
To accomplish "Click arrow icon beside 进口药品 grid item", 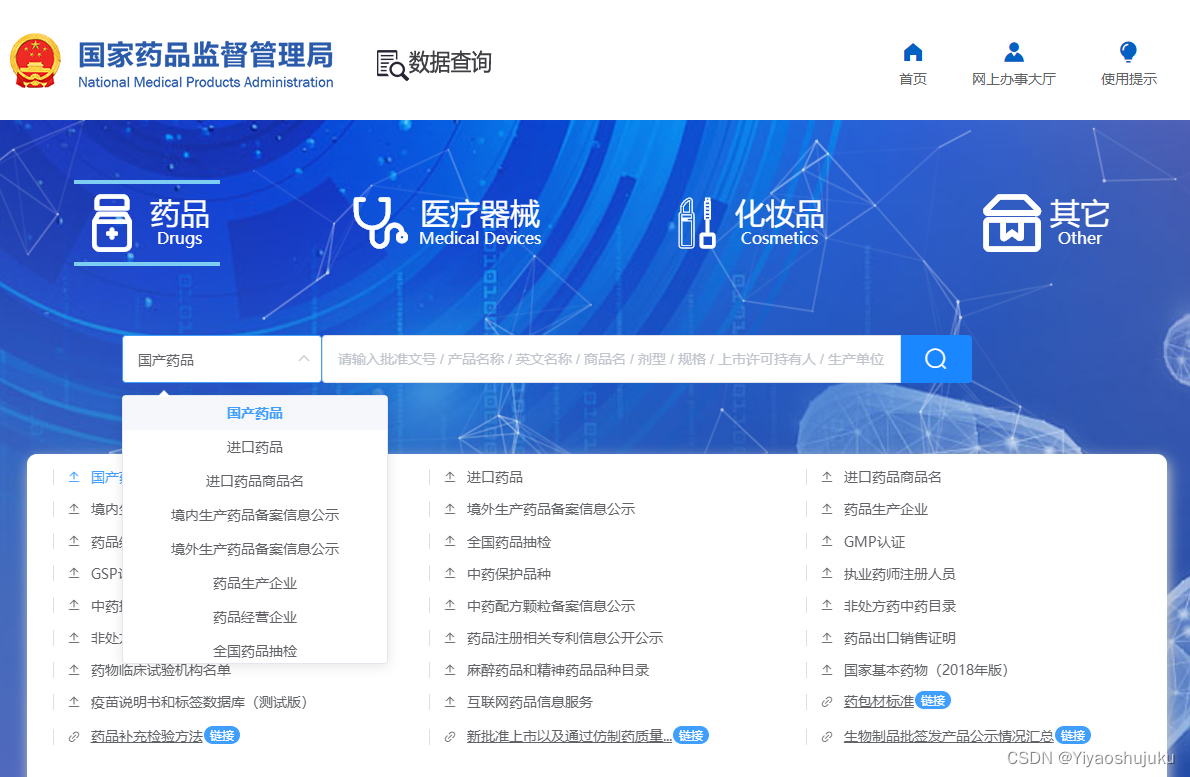I will (450, 477).
